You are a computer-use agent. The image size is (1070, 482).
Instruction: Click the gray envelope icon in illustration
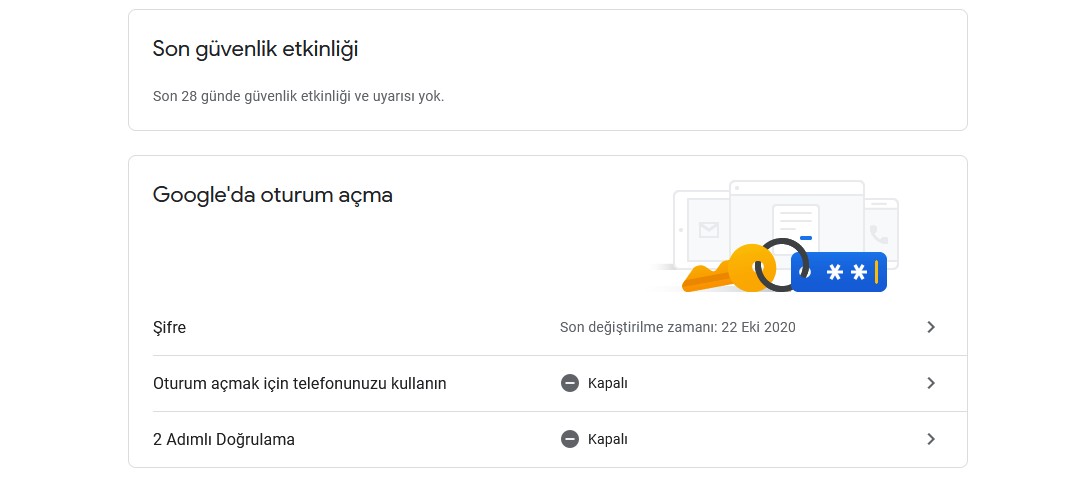[709, 230]
